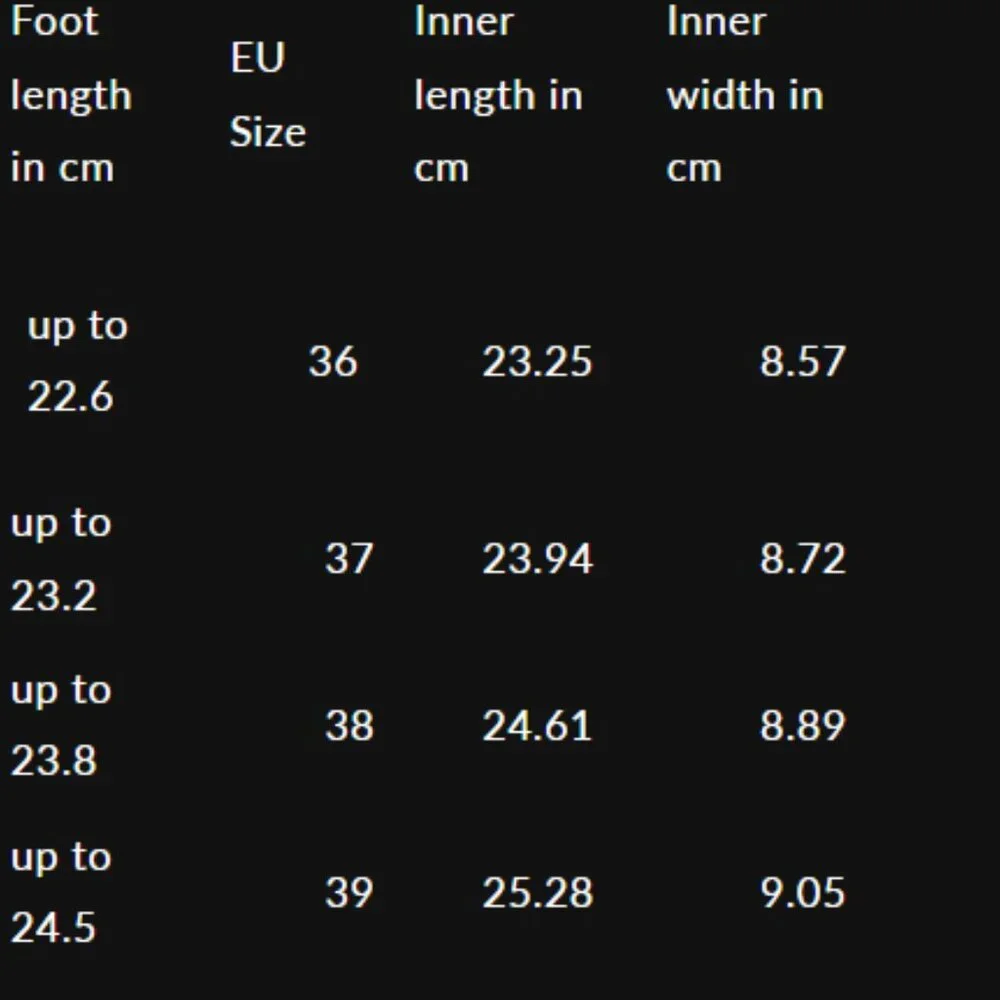Click the "Foot length in cm" column header
This screenshot has height=1000, width=1000.
[x=71, y=95]
